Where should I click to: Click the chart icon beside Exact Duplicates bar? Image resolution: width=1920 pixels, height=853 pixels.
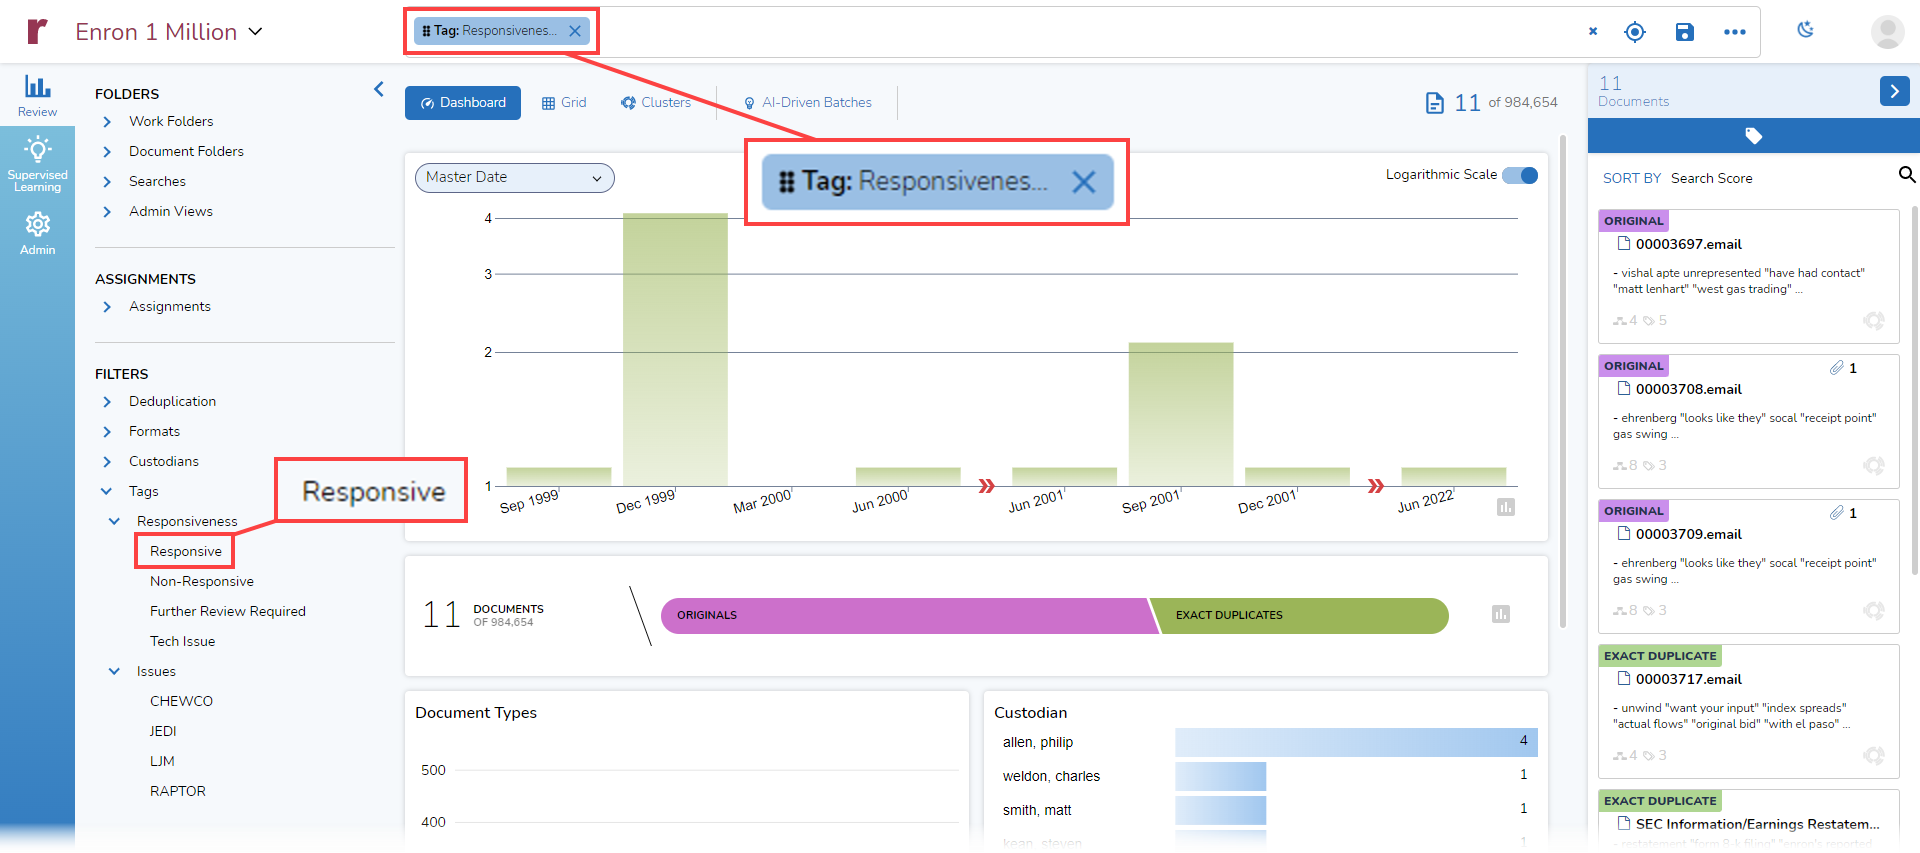[1501, 614]
